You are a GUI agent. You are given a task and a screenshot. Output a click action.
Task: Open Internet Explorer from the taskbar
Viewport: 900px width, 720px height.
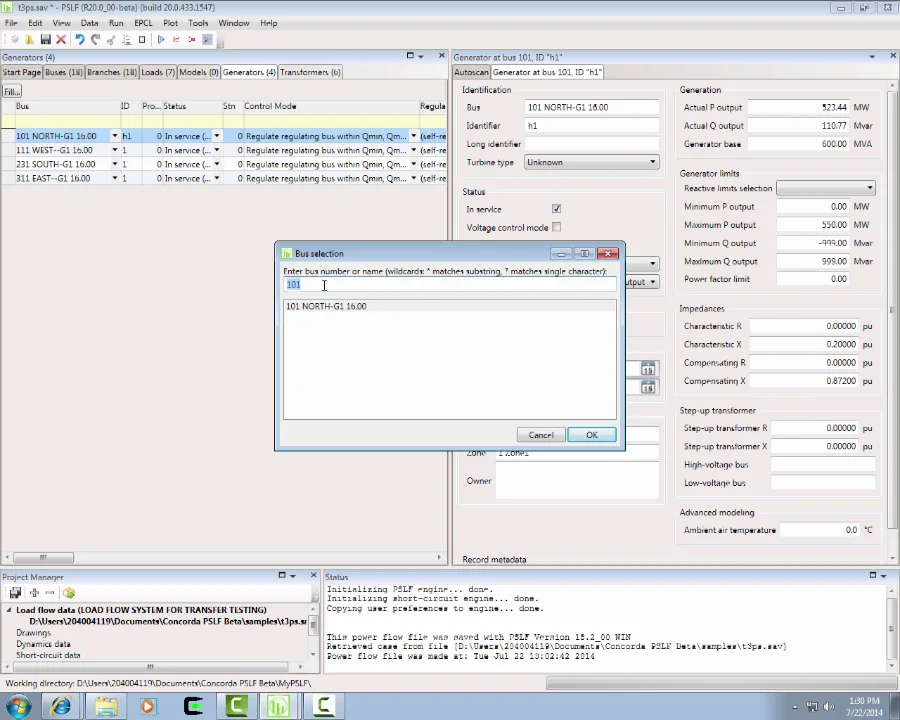(x=61, y=706)
